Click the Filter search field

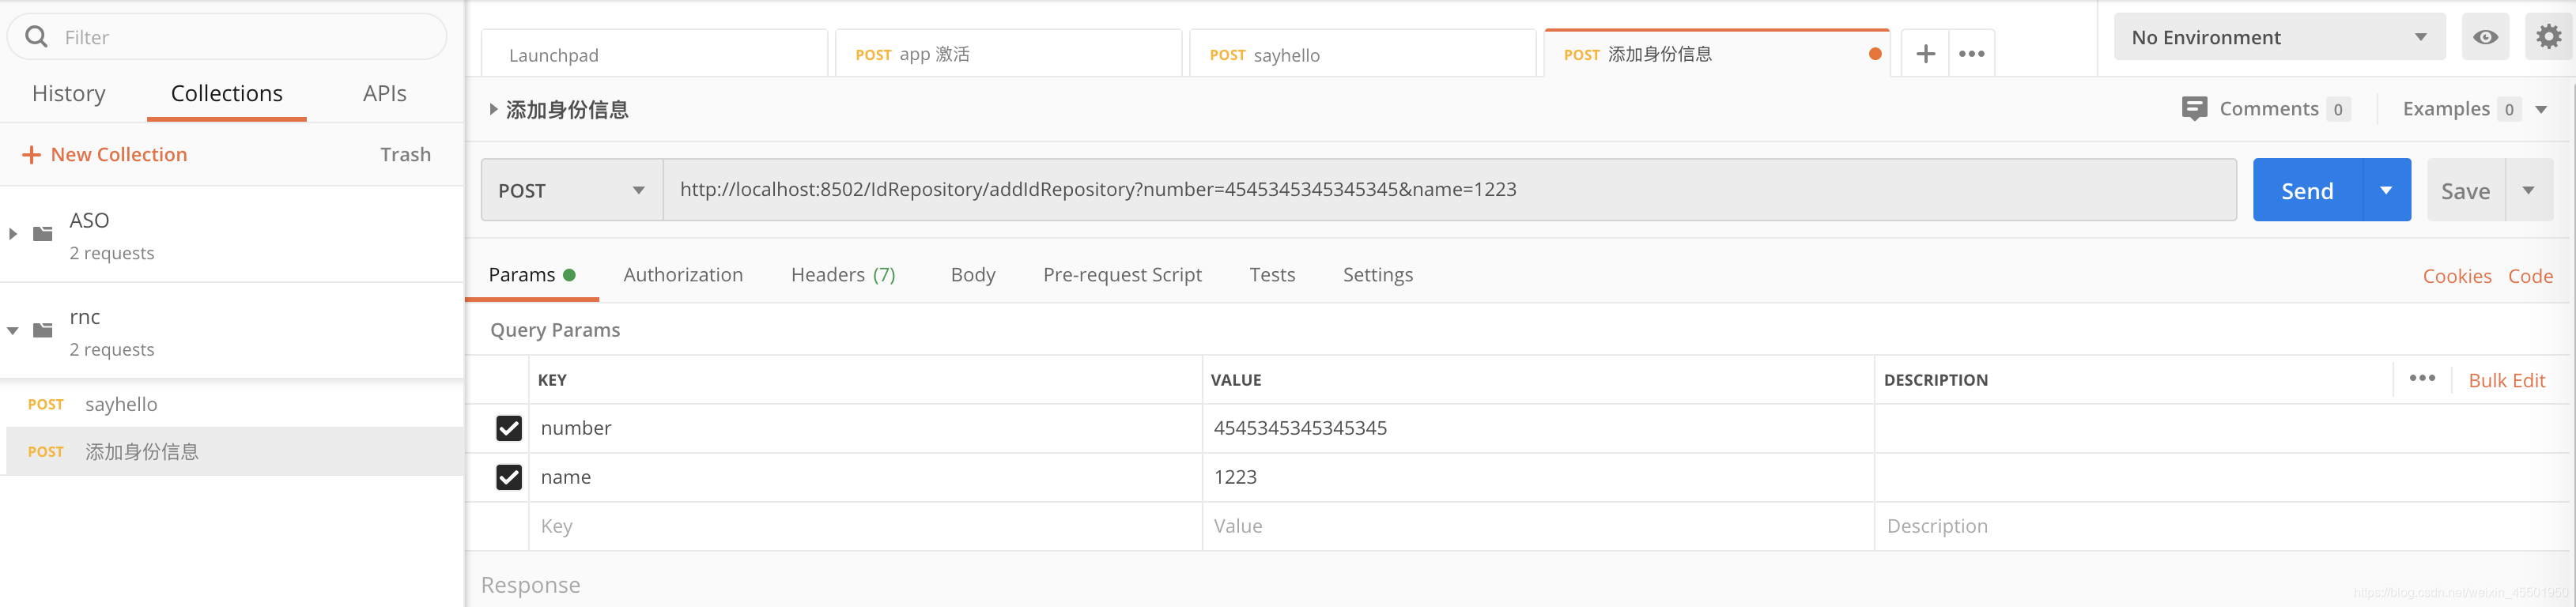(x=227, y=37)
